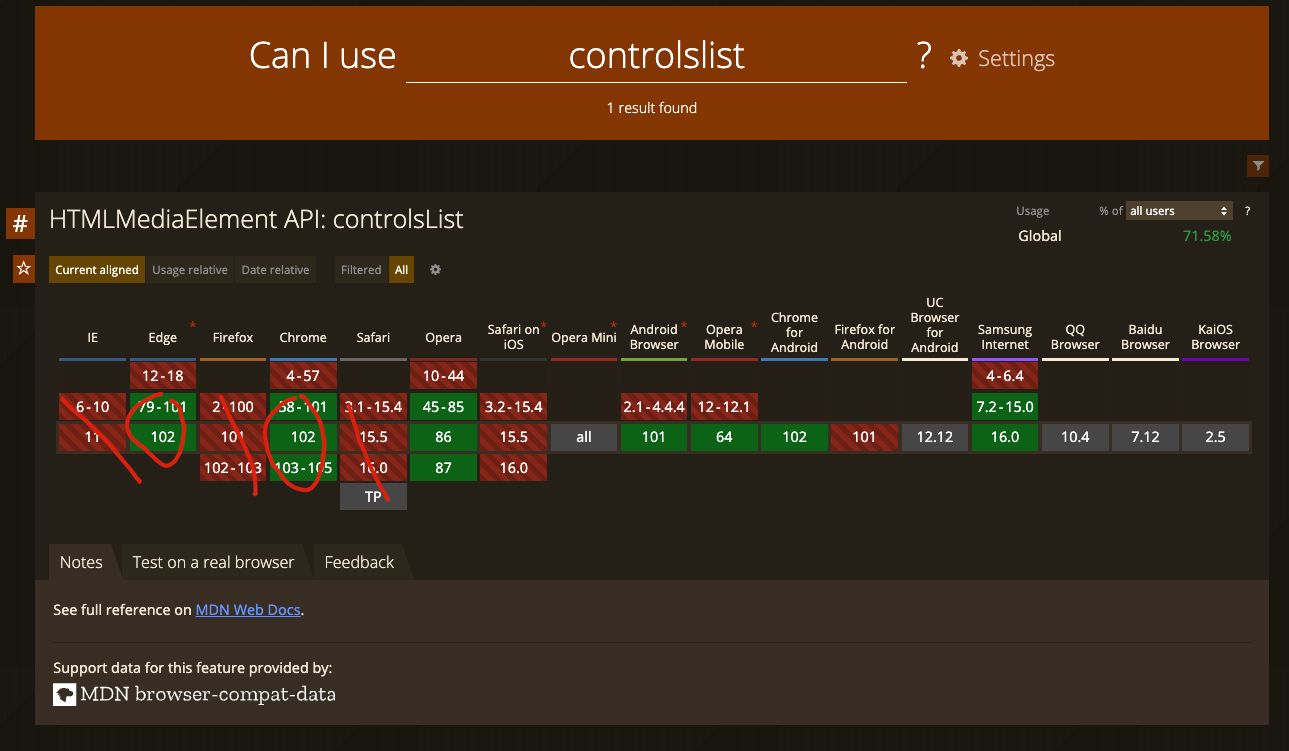Click the 71.58% global usage value
The width and height of the screenshot is (1289, 751).
tap(1207, 236)
